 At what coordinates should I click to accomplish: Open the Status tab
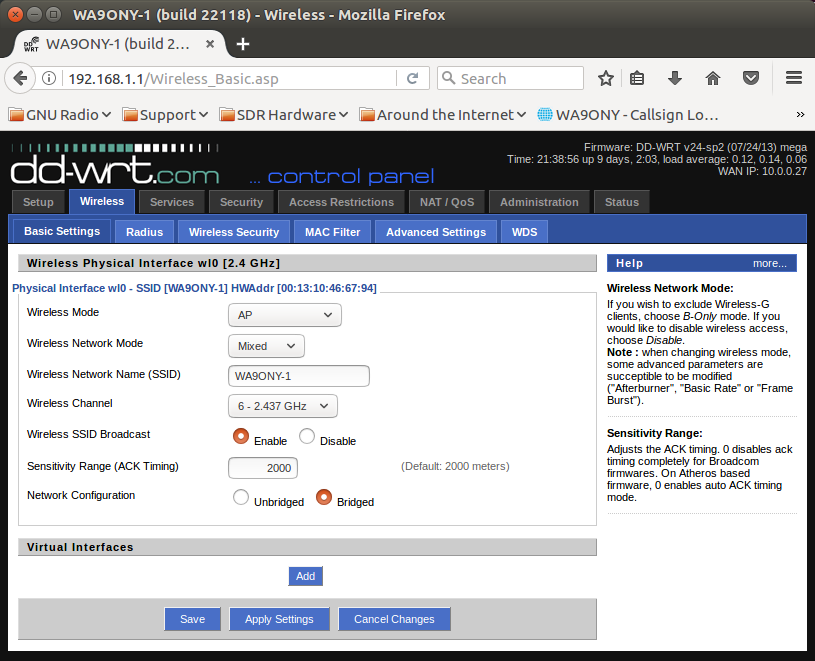tap(622, 202)
